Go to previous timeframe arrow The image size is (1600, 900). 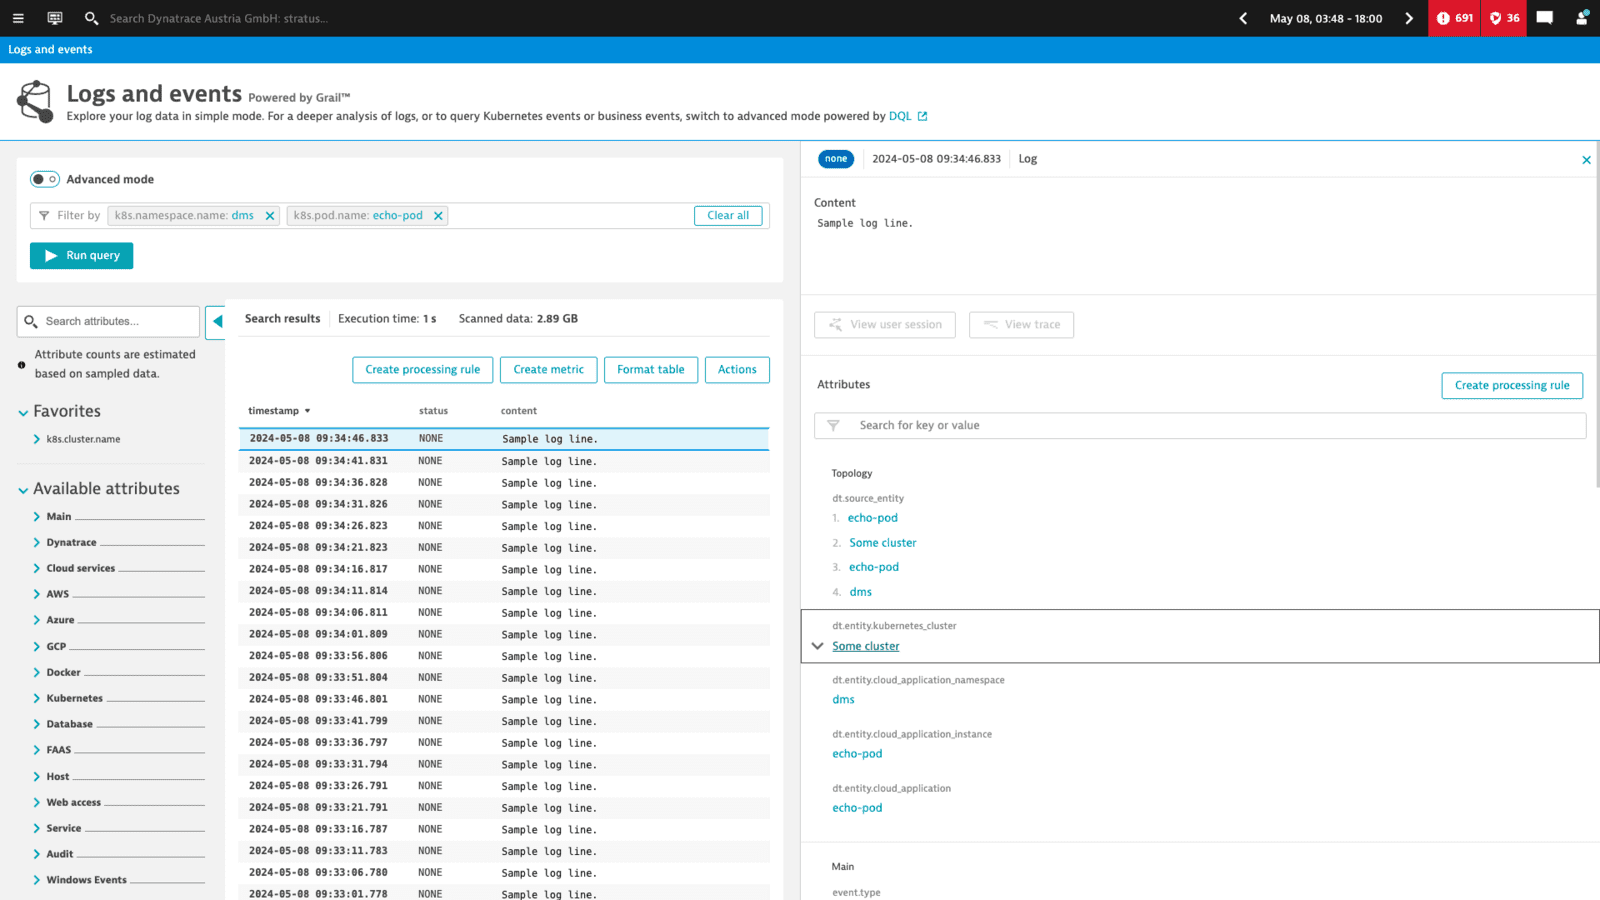coord(1243,18)
